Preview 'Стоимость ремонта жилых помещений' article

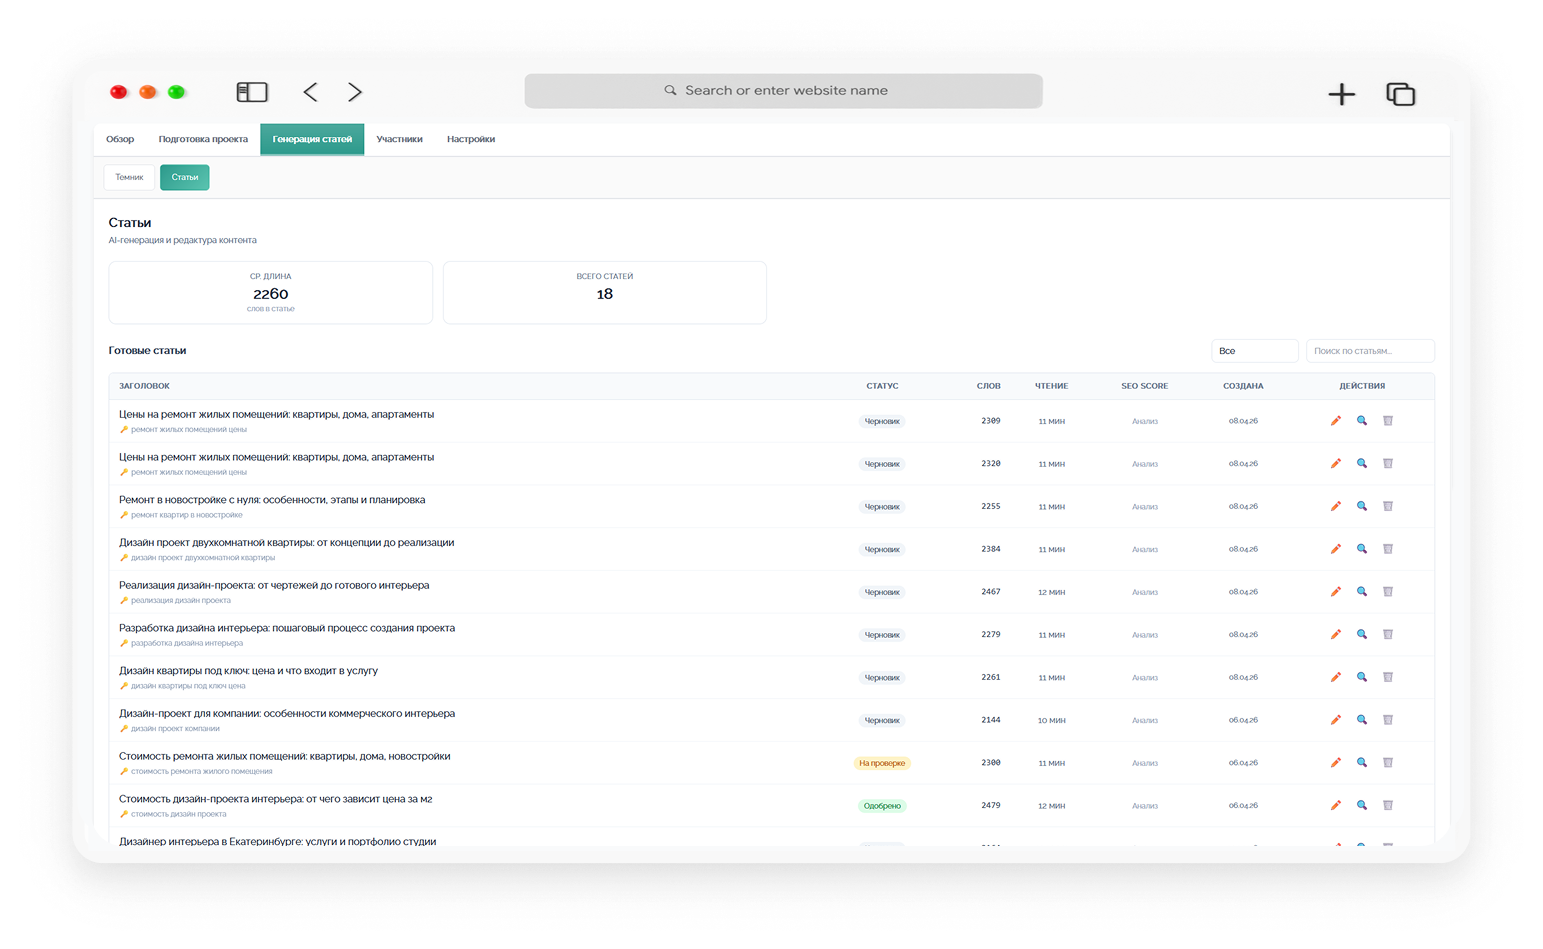pyautogui.click(x=1361, y=763)
